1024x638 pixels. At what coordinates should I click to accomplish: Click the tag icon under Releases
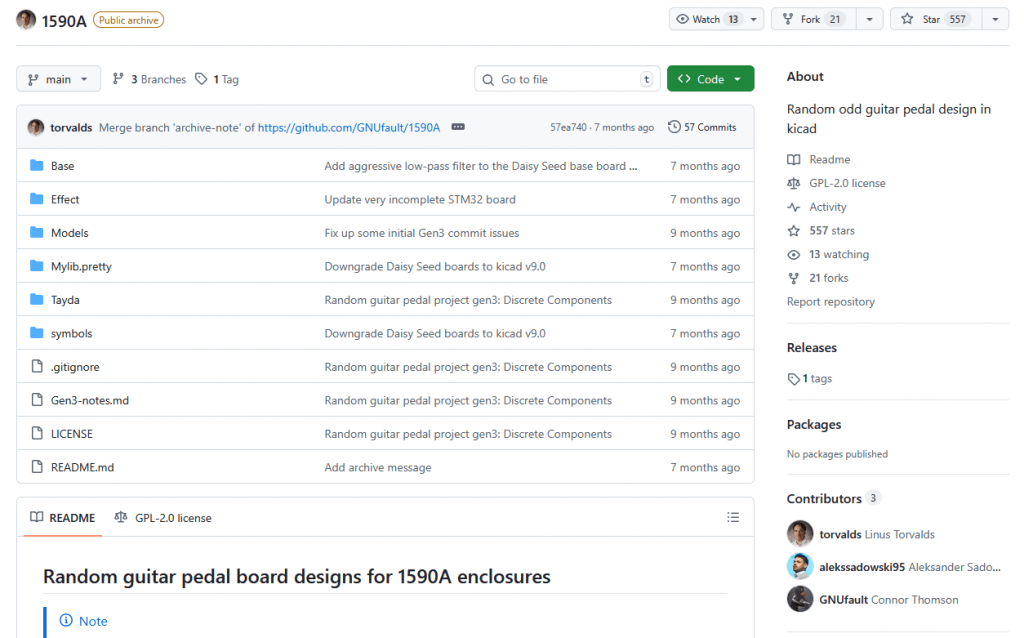[794, 379]
